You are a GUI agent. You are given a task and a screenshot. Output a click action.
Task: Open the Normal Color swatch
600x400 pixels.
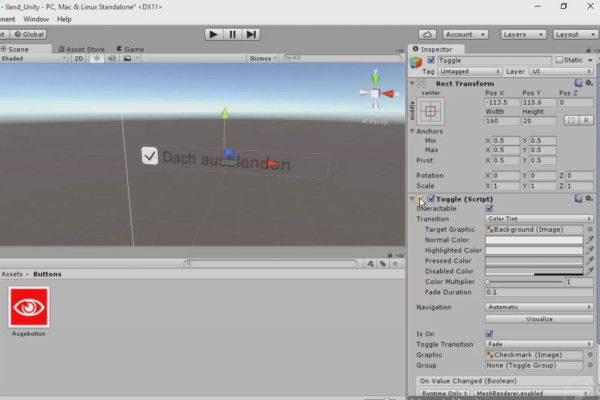tap(534, 240)
